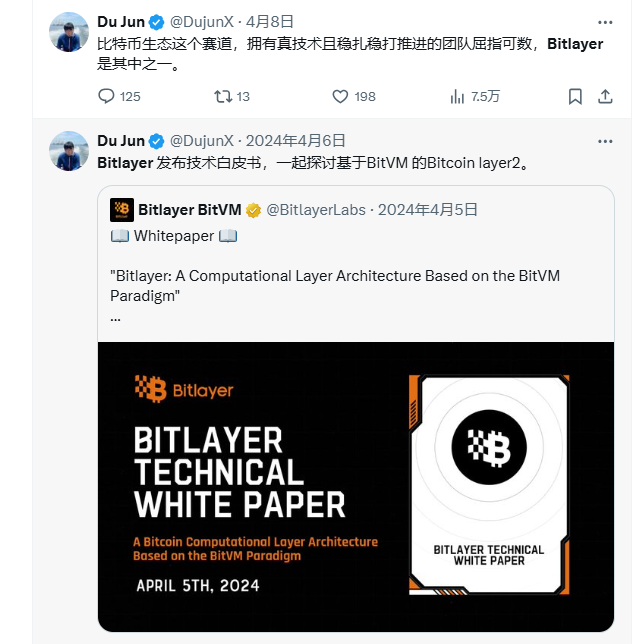The image size is (638, 644).
Task: Click the reply icon showing 125 comments
Action: click(106, 97)
